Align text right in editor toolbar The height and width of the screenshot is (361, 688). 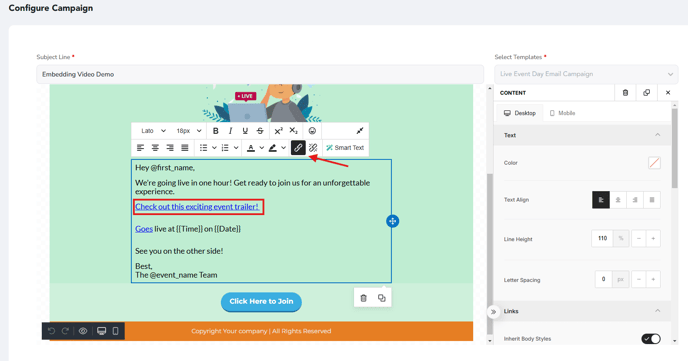tap(170, 148)
